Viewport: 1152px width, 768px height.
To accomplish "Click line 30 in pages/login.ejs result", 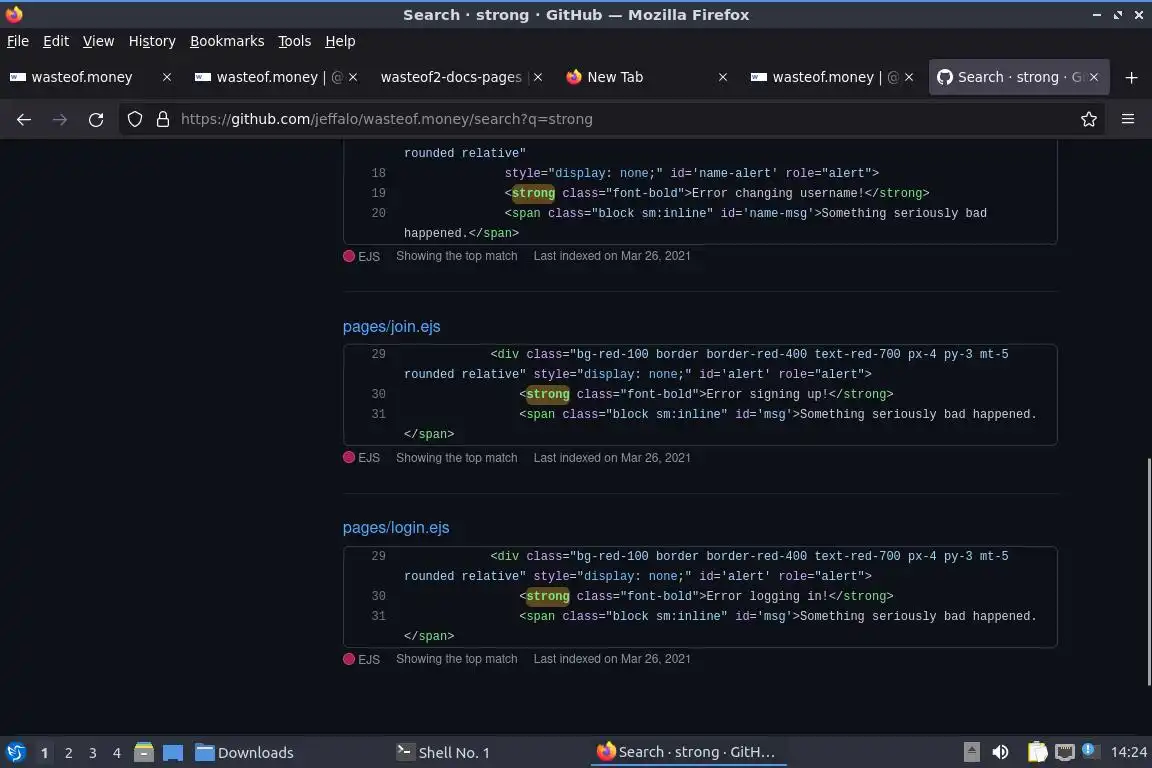I will coord(378,596).
